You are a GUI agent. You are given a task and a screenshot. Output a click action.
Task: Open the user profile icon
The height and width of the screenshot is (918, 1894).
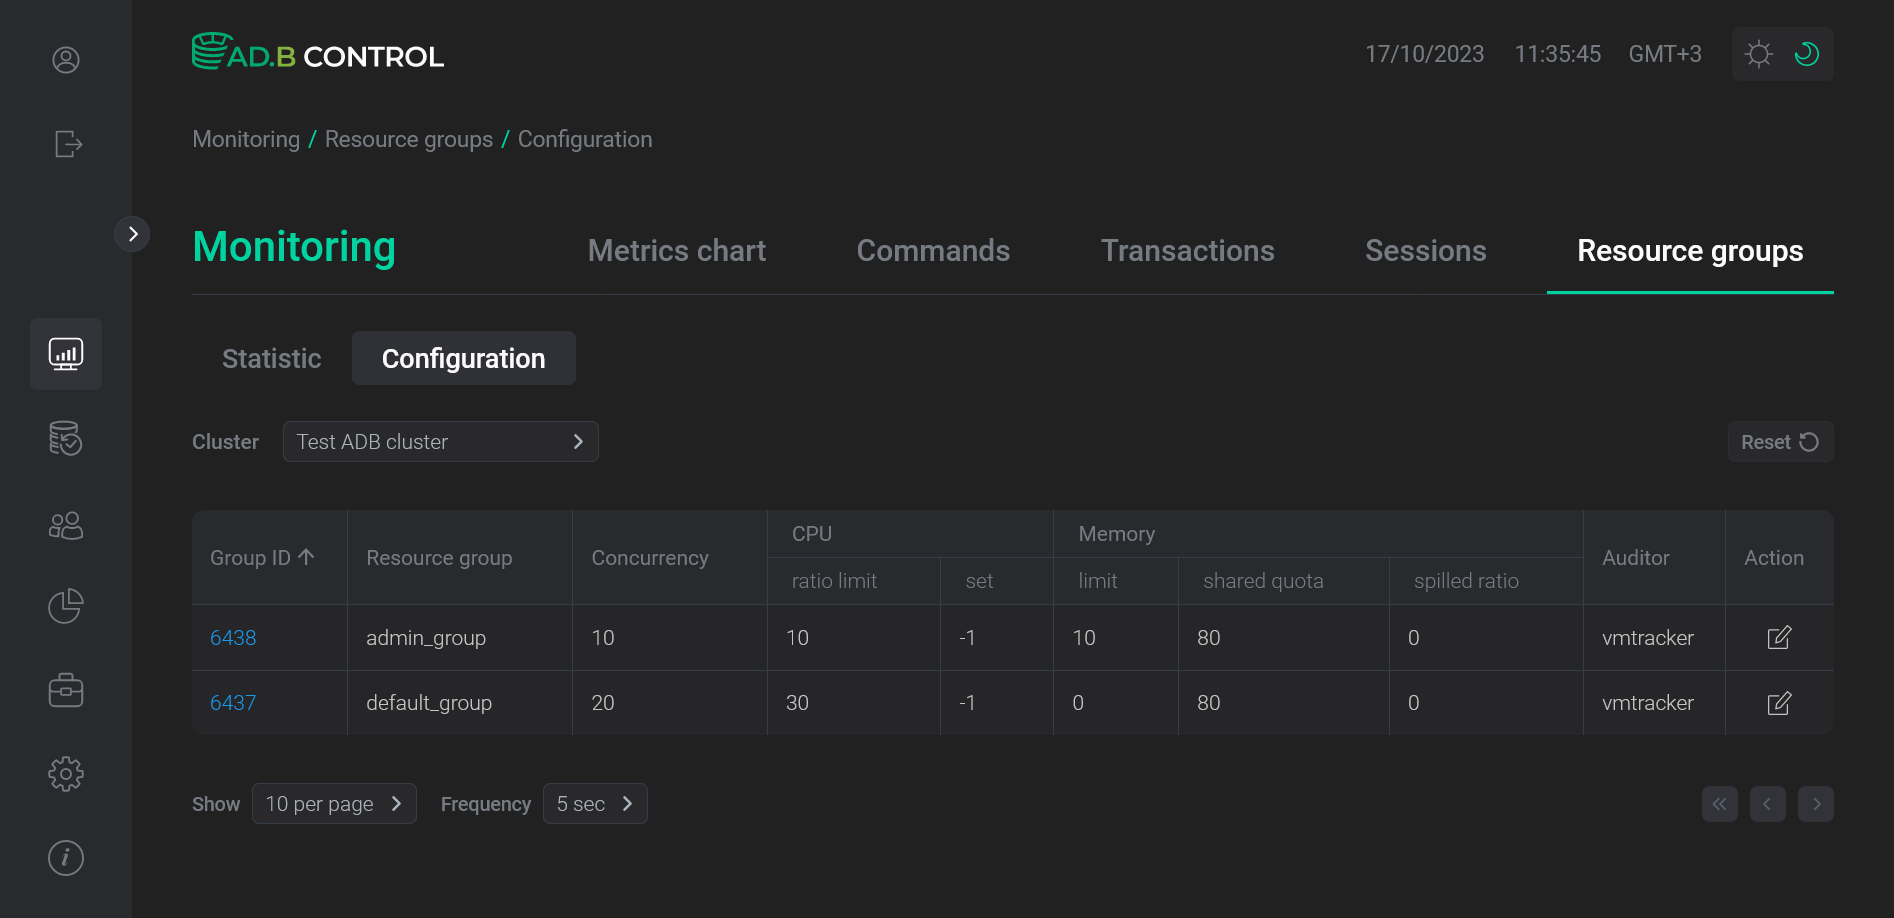coord(65,60)
